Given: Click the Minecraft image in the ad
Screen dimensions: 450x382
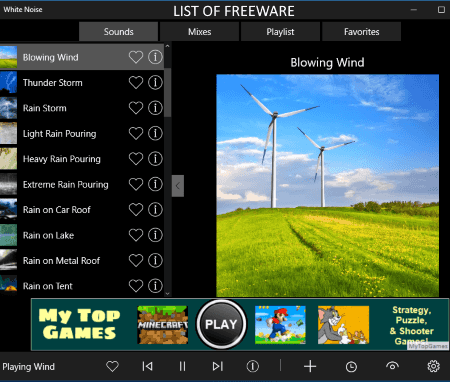Looking at the screenshot, I should (163, 325).
